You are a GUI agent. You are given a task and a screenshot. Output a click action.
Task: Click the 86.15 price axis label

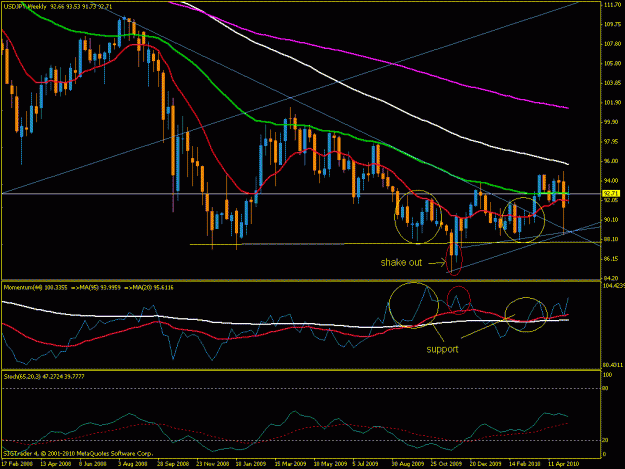click(x=612, y=259)
